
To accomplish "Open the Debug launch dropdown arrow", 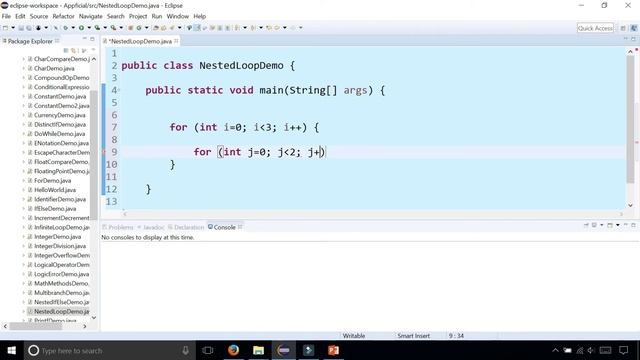I will pyautogui.click(x=73, y=28).
